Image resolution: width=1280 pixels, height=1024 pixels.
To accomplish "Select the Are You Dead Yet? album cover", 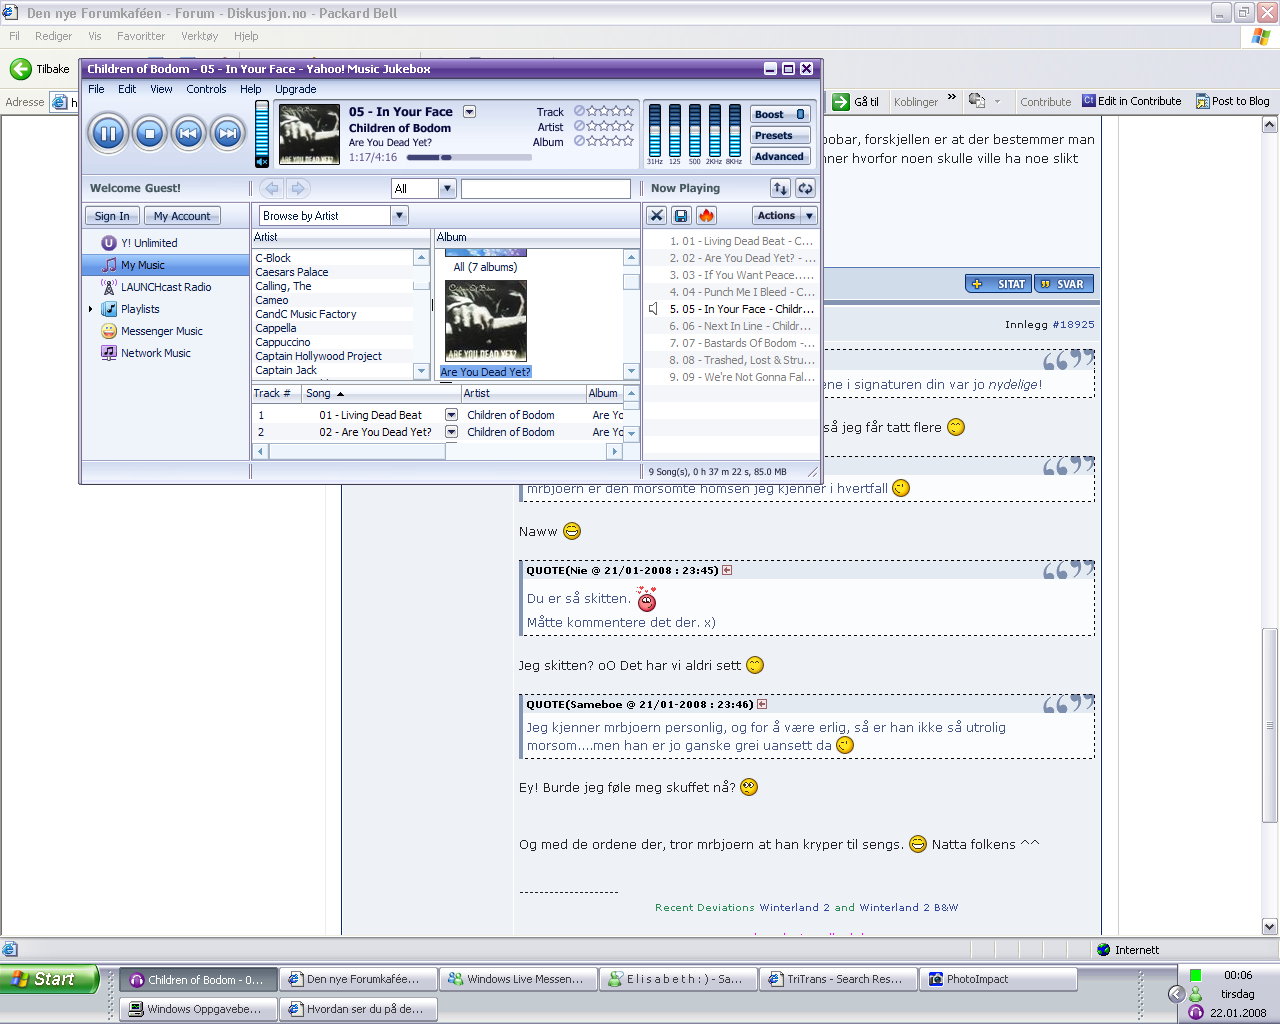I will pyautogui.click(x=485, y=320).
